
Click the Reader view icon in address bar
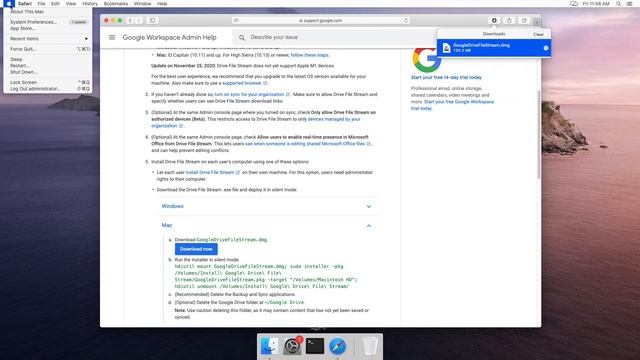(x=236, y=20)
